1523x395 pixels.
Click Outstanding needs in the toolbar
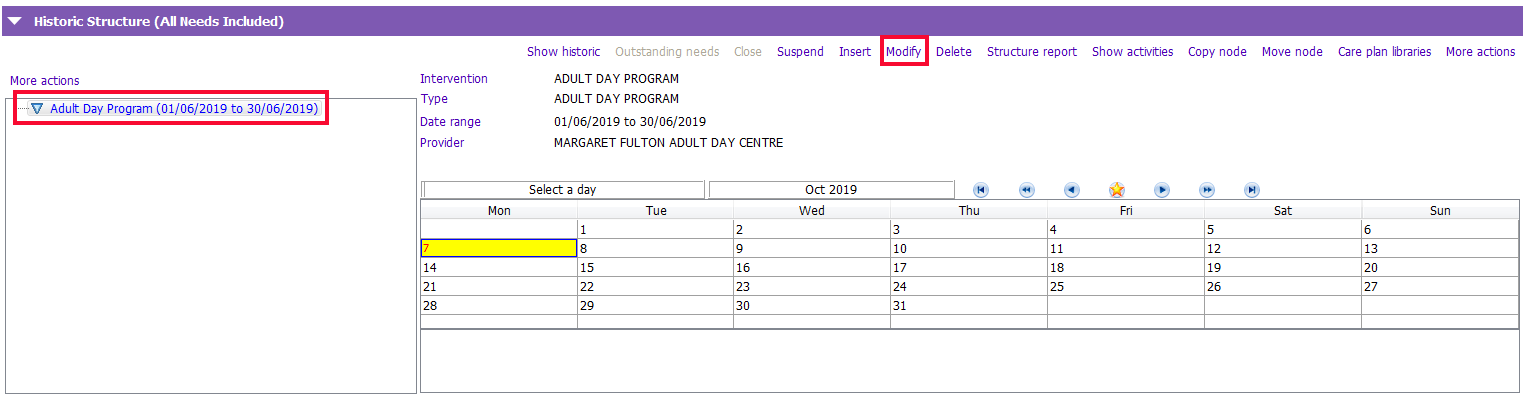667,52
